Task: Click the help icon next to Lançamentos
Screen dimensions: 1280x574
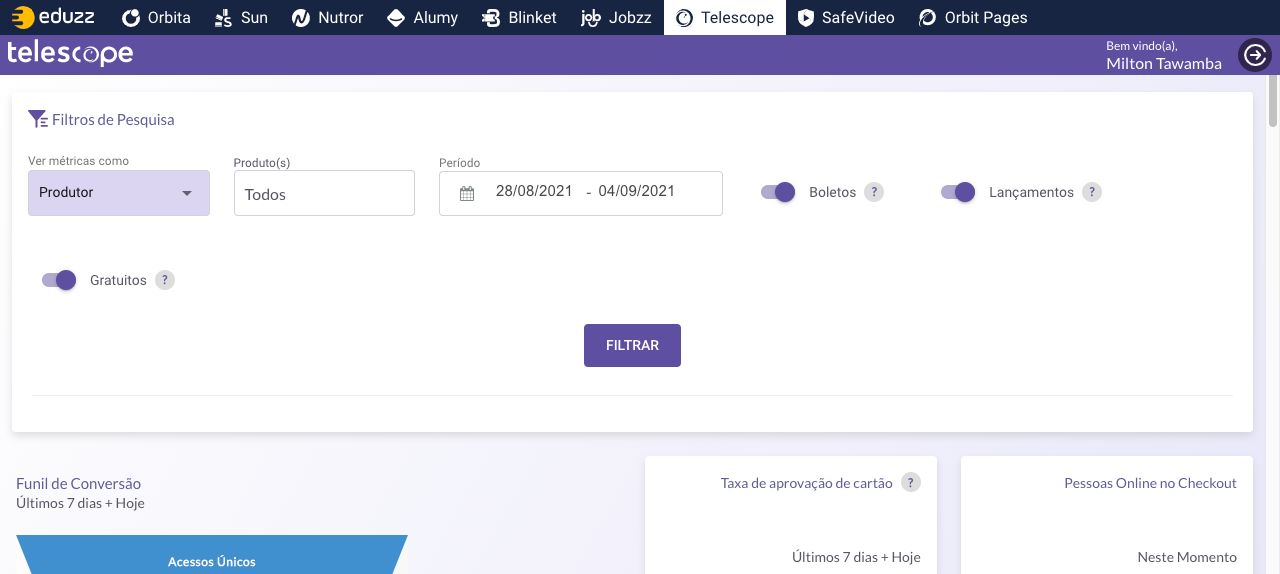Action: pos(1092,192)
